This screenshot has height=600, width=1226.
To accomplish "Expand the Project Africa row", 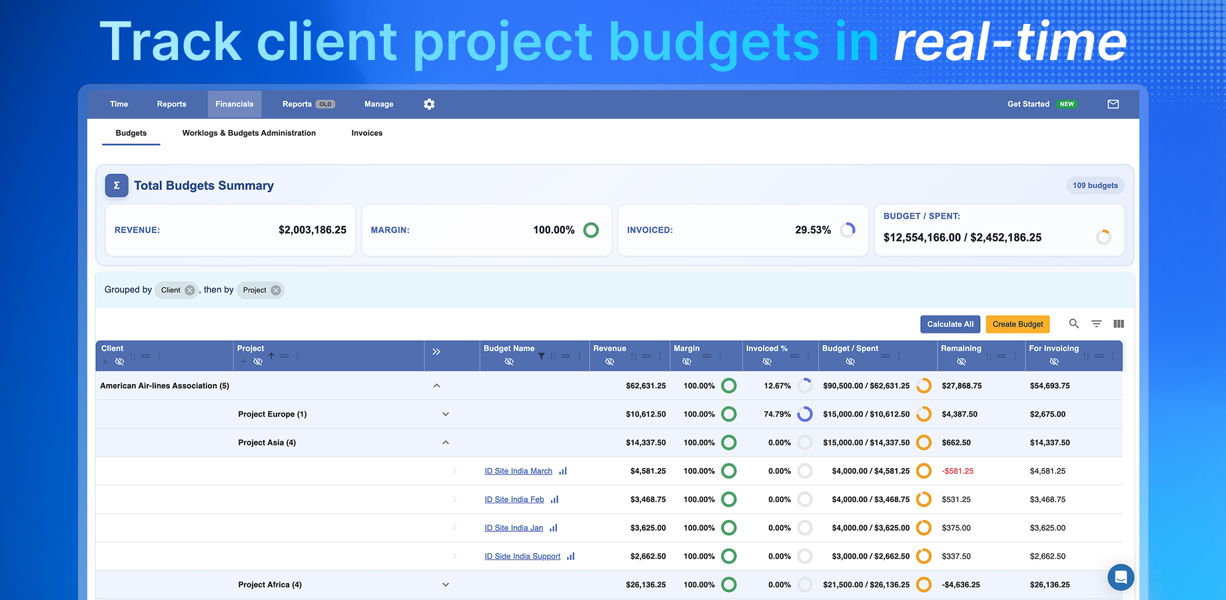I will click(446, 585).
